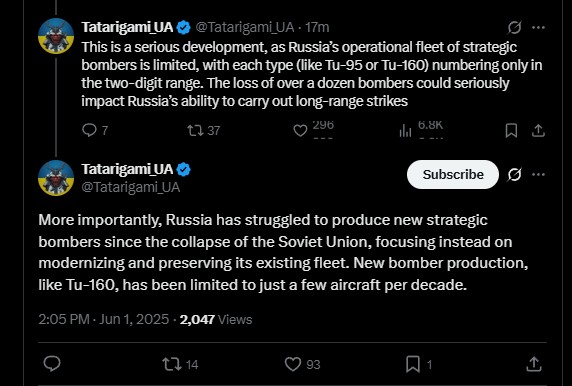The width and height of the screenshot is (572, 386).
Task: Click Subscribe button for Tatarigami_UA
Action: [453, 174]
